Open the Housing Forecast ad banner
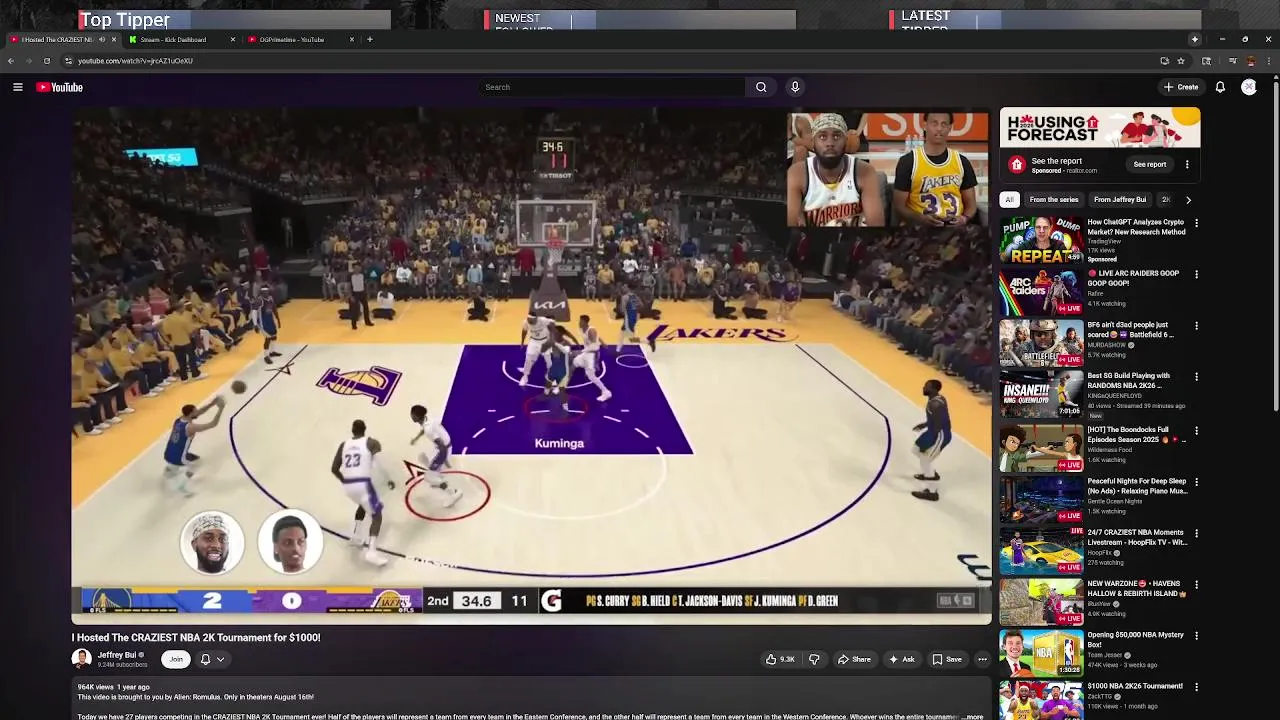Viewport: 1280px width, 720px height. (1100, 128)
